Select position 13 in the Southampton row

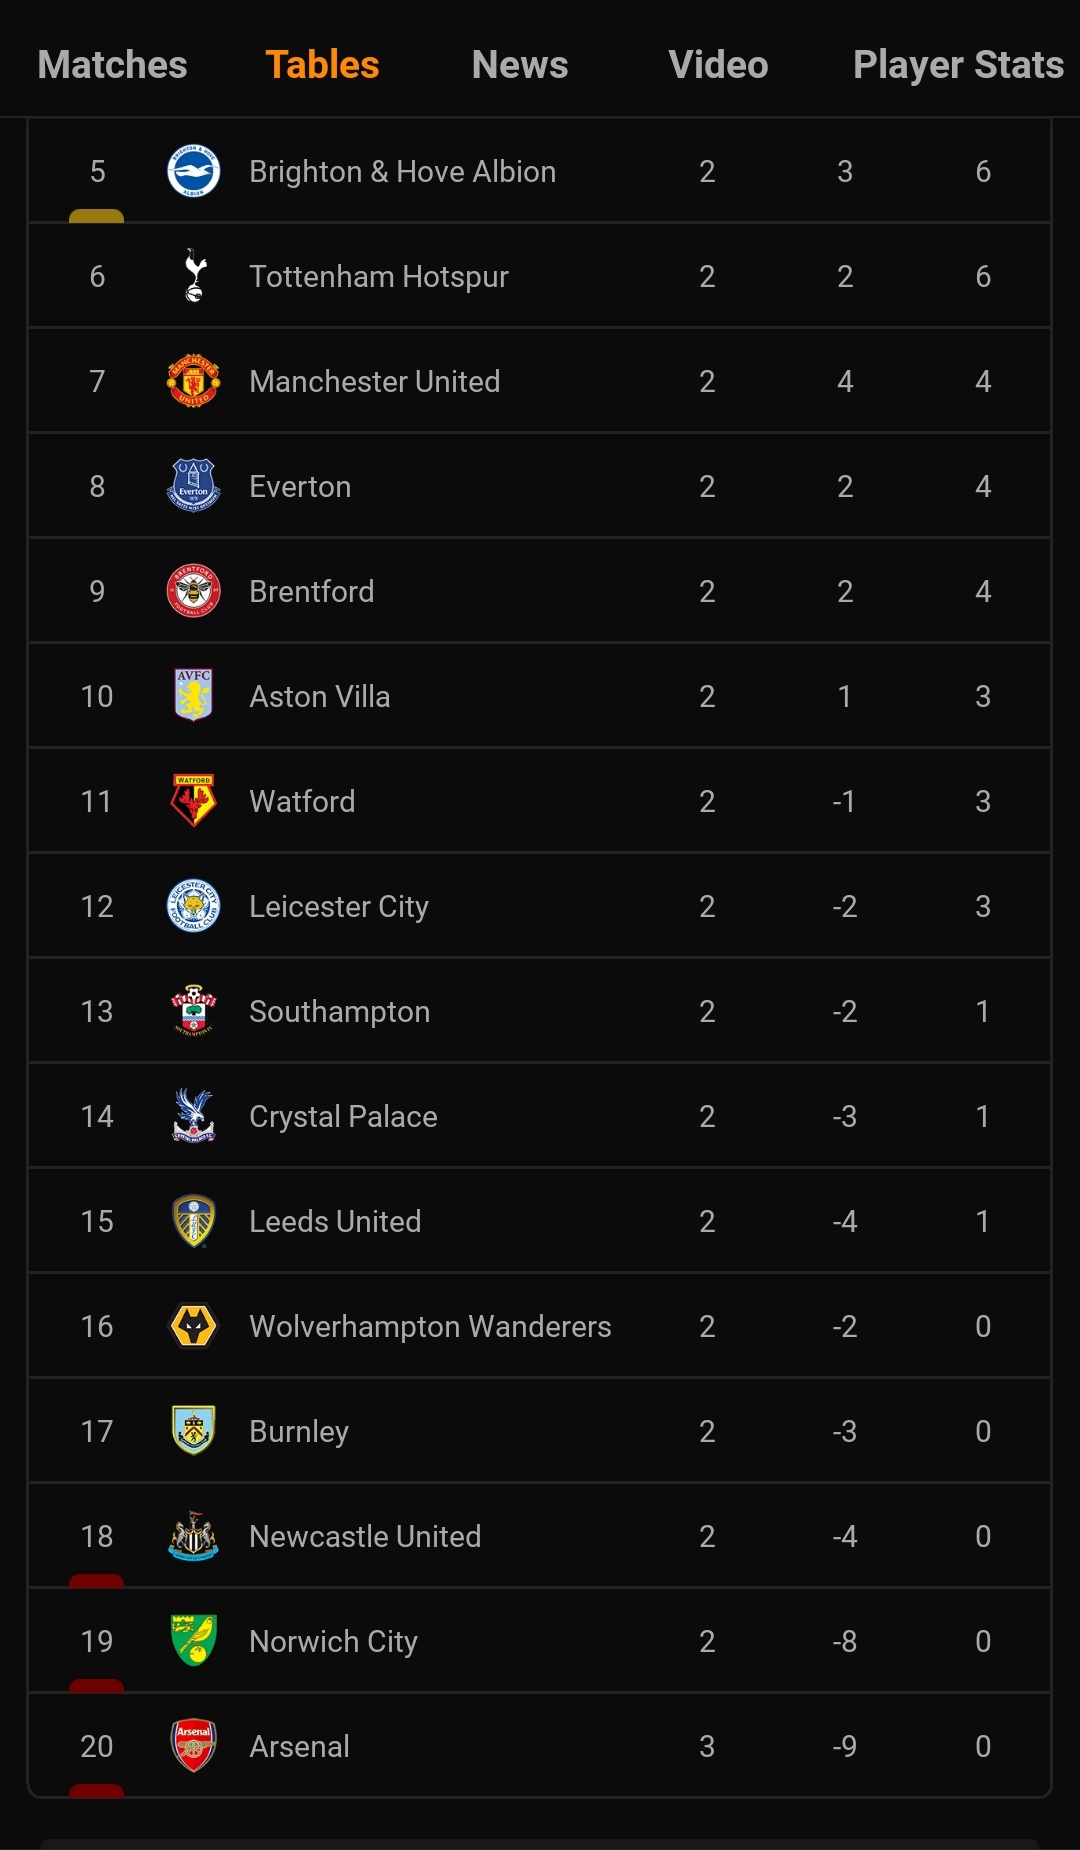[x=97, y=1011]
